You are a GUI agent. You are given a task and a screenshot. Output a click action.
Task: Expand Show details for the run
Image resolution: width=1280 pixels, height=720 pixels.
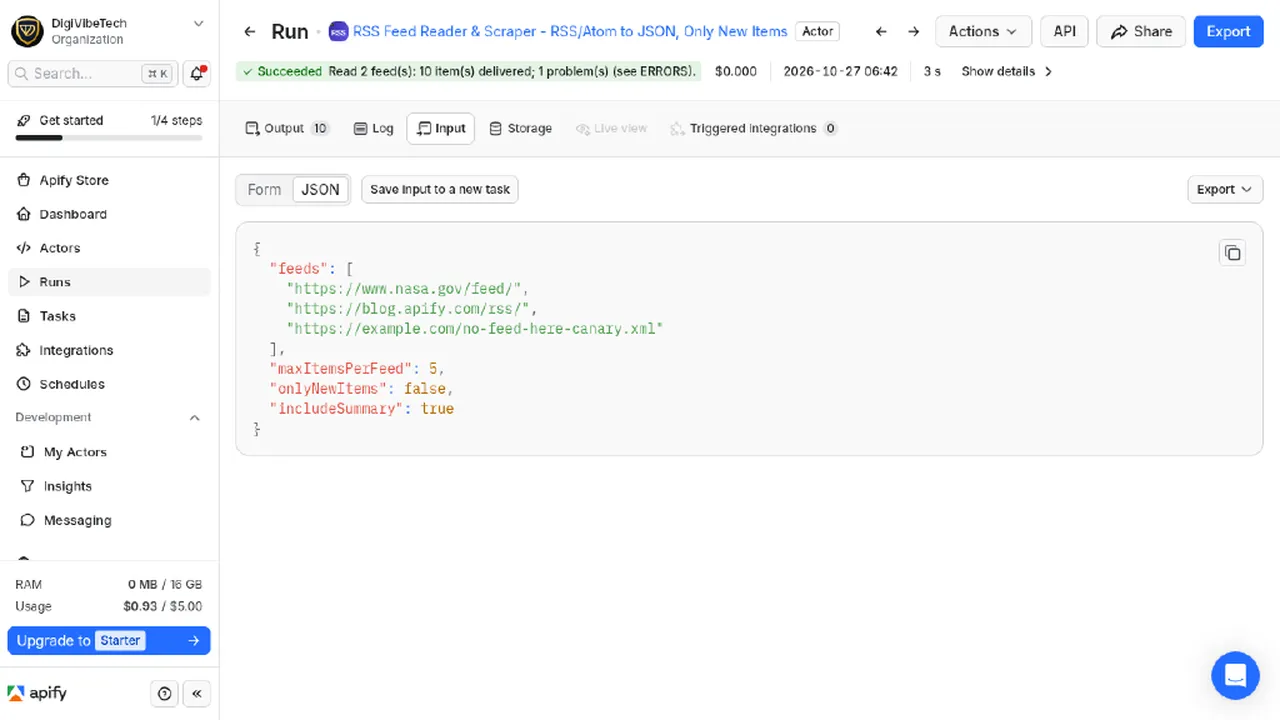(1006, 71)
